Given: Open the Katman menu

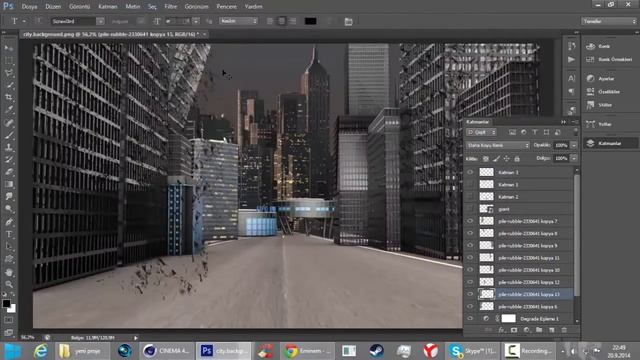Looking at the screenshot, I should click(108, 7).
